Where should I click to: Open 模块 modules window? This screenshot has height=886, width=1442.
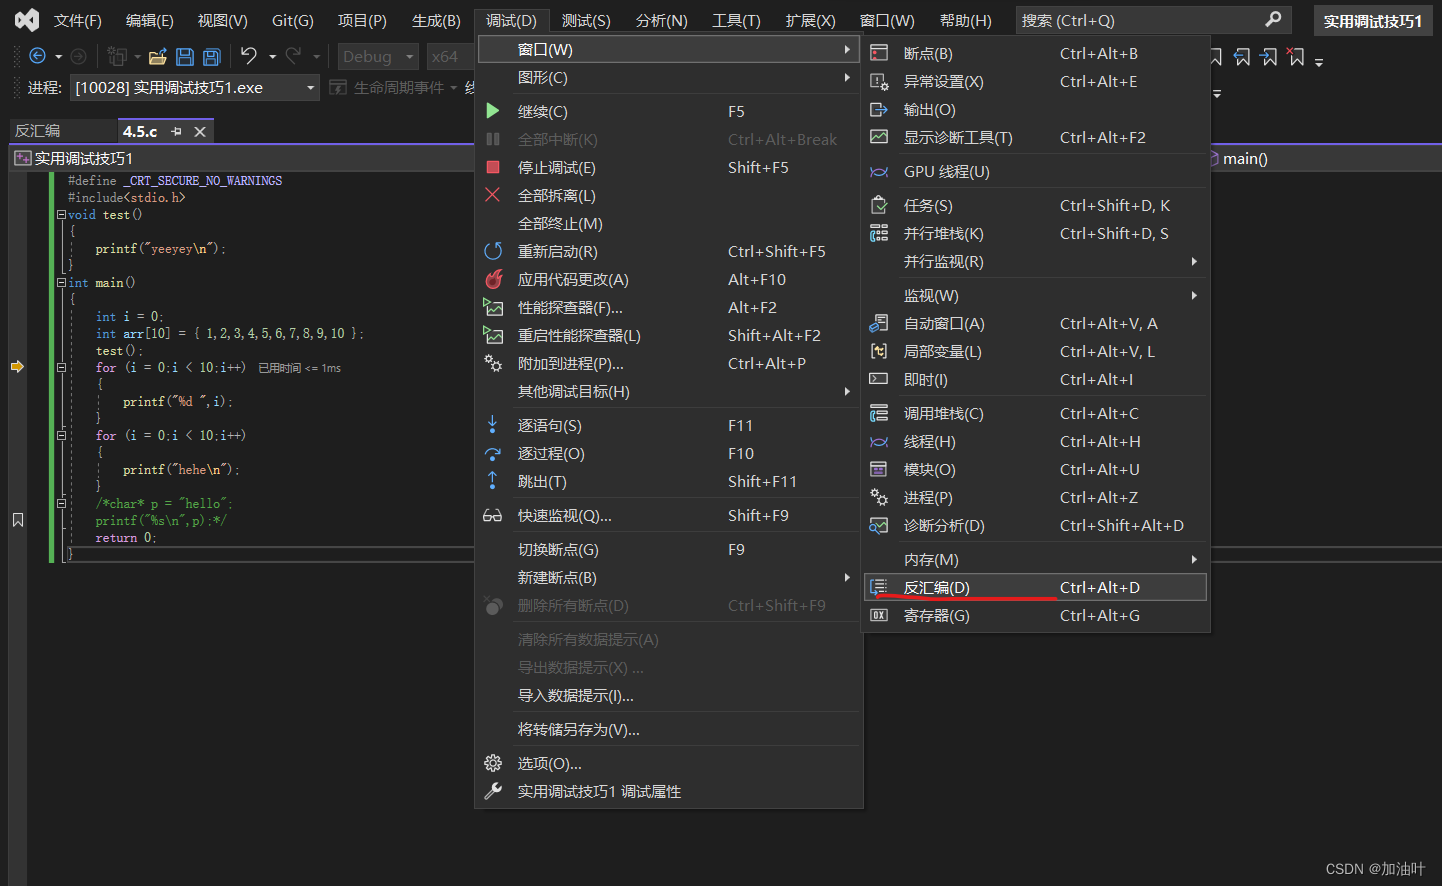coord(1035,469)
